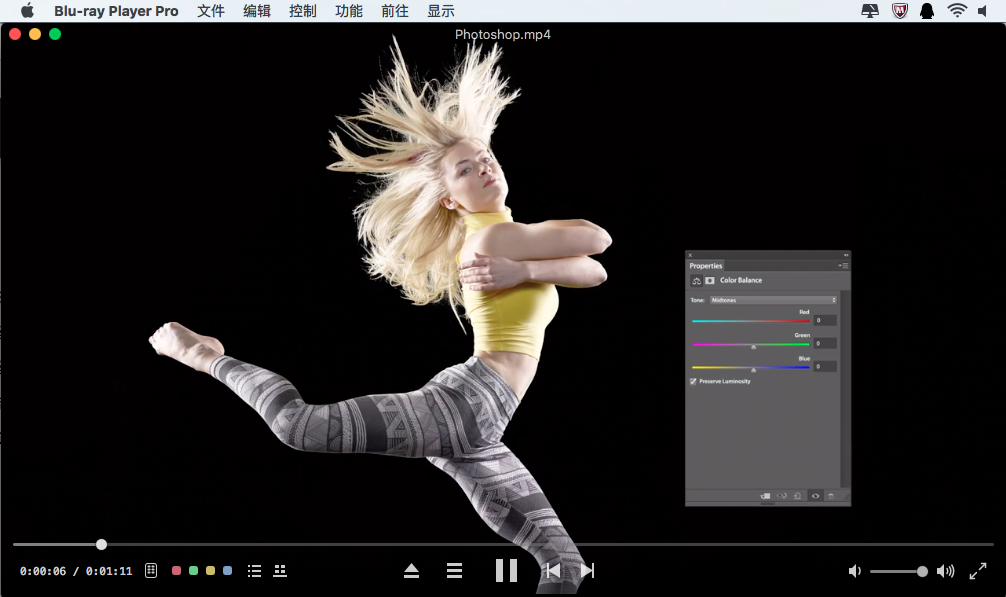
Task: Click the eject disc icon
Action: click(412, 570)
